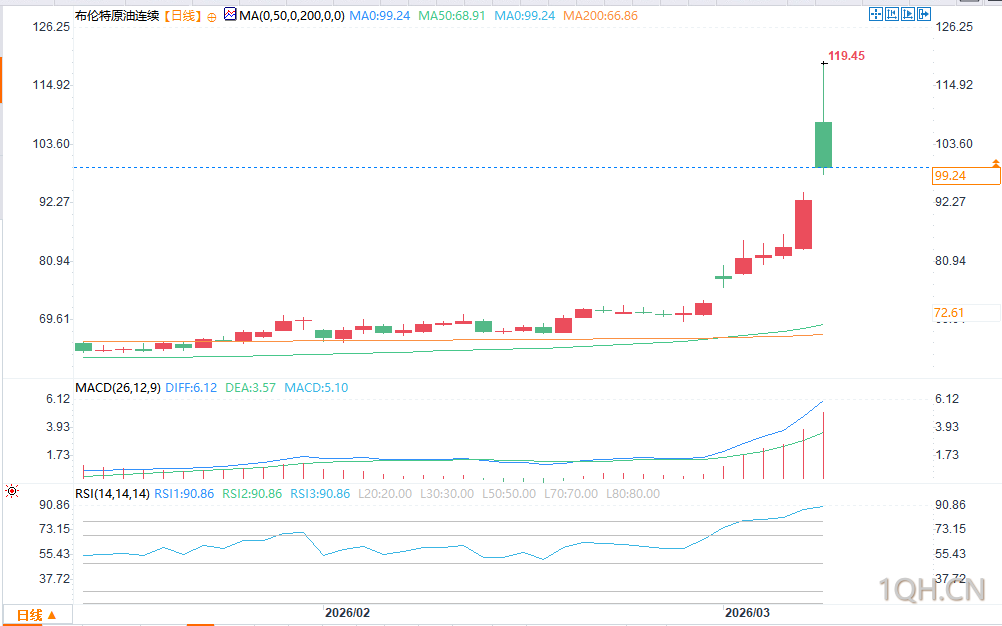
Task: Click the first MA0:99.24 legend value
Action: 380,15
